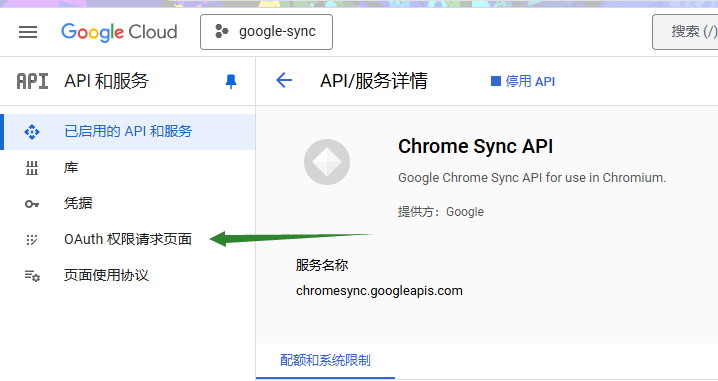
Task: Open 页面使用协议 menu item
Action: point(128,275)
